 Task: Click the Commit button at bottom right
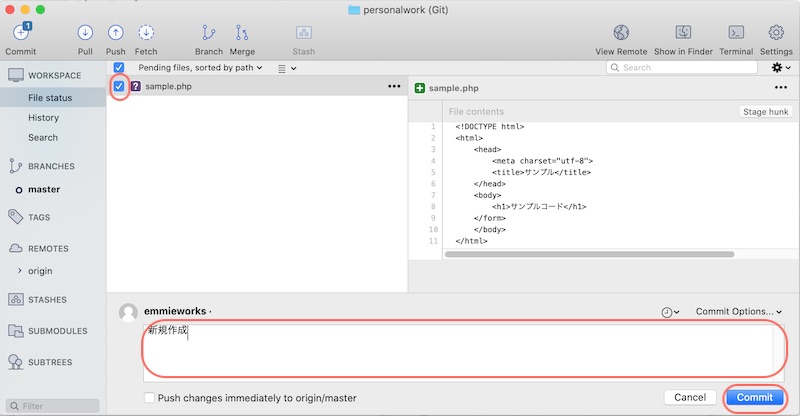(x=755, y=397)
